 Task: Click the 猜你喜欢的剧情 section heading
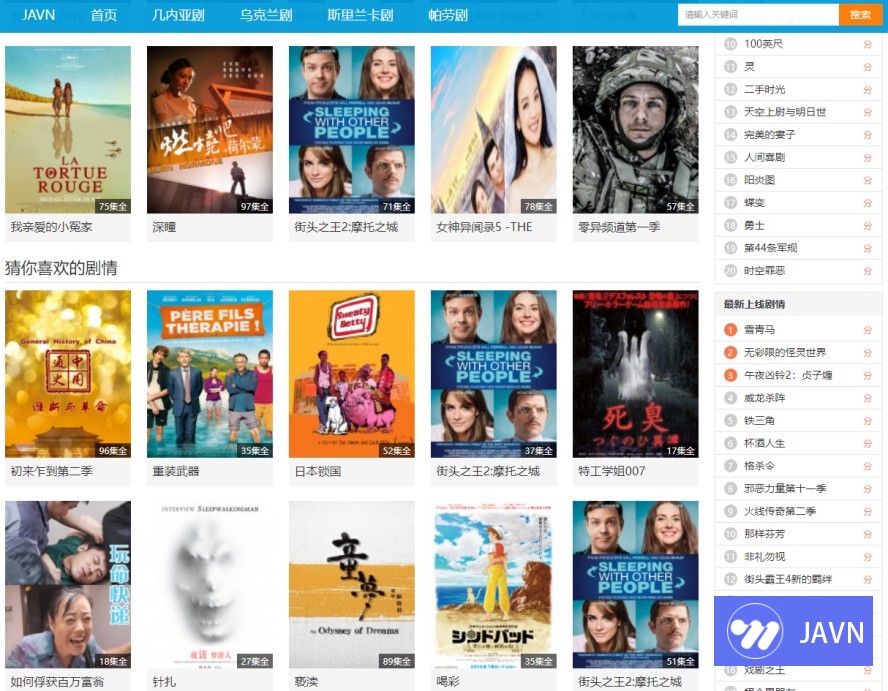click(x=61, y=268)
